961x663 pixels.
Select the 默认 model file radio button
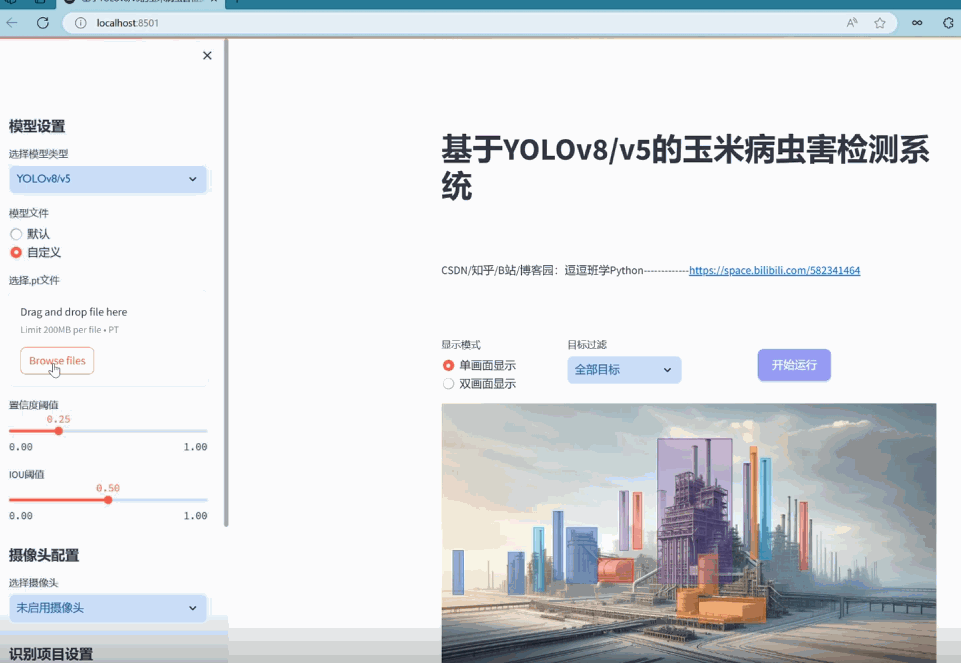coord(15,233)
